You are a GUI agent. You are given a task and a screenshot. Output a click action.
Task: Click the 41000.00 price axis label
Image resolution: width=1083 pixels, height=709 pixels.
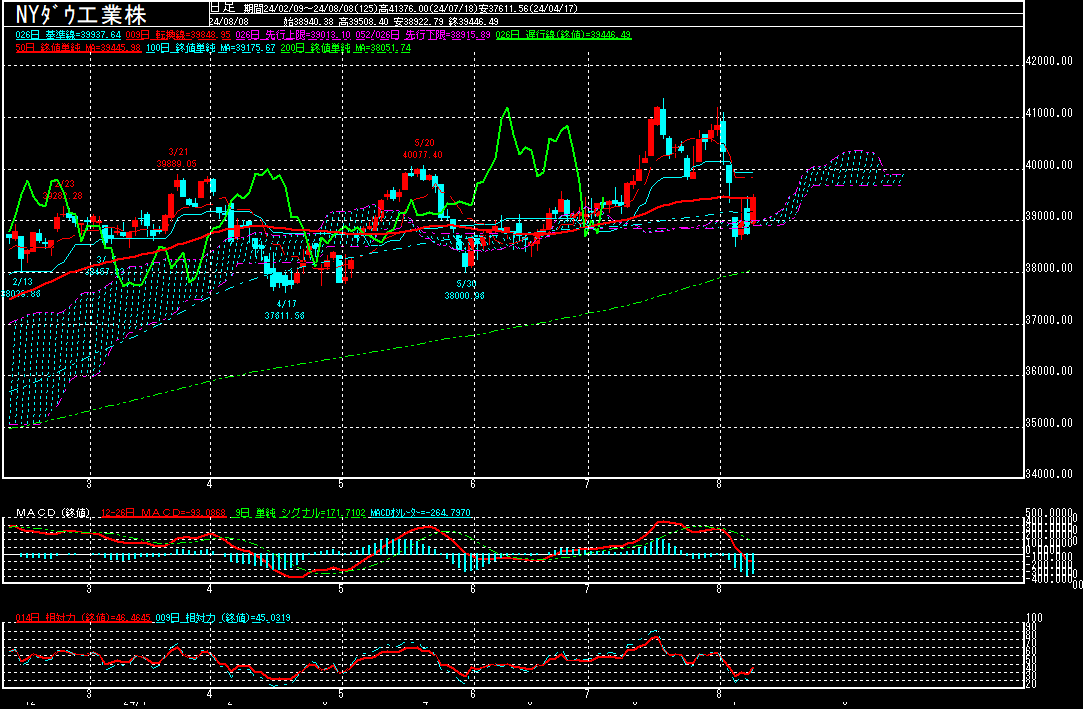1049,113
